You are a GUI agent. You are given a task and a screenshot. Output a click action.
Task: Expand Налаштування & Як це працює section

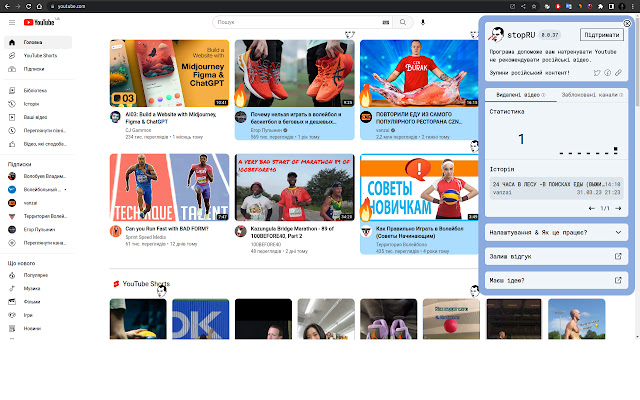(556, 232)
